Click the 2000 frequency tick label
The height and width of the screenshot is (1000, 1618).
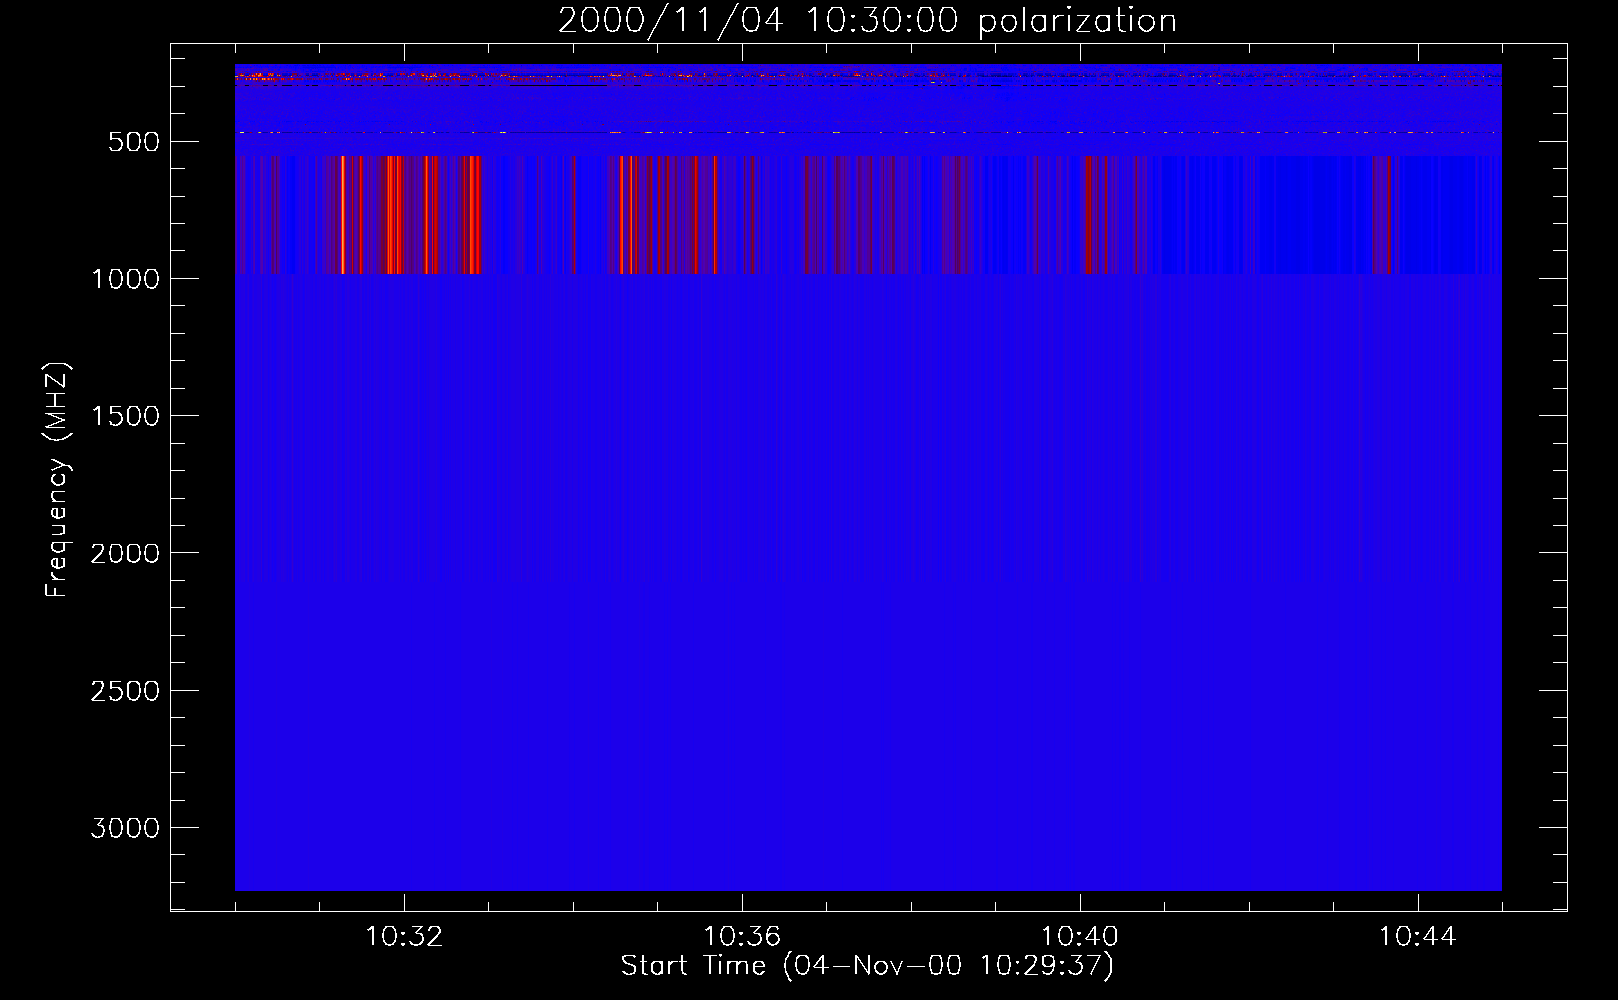(x=125, y=553)
